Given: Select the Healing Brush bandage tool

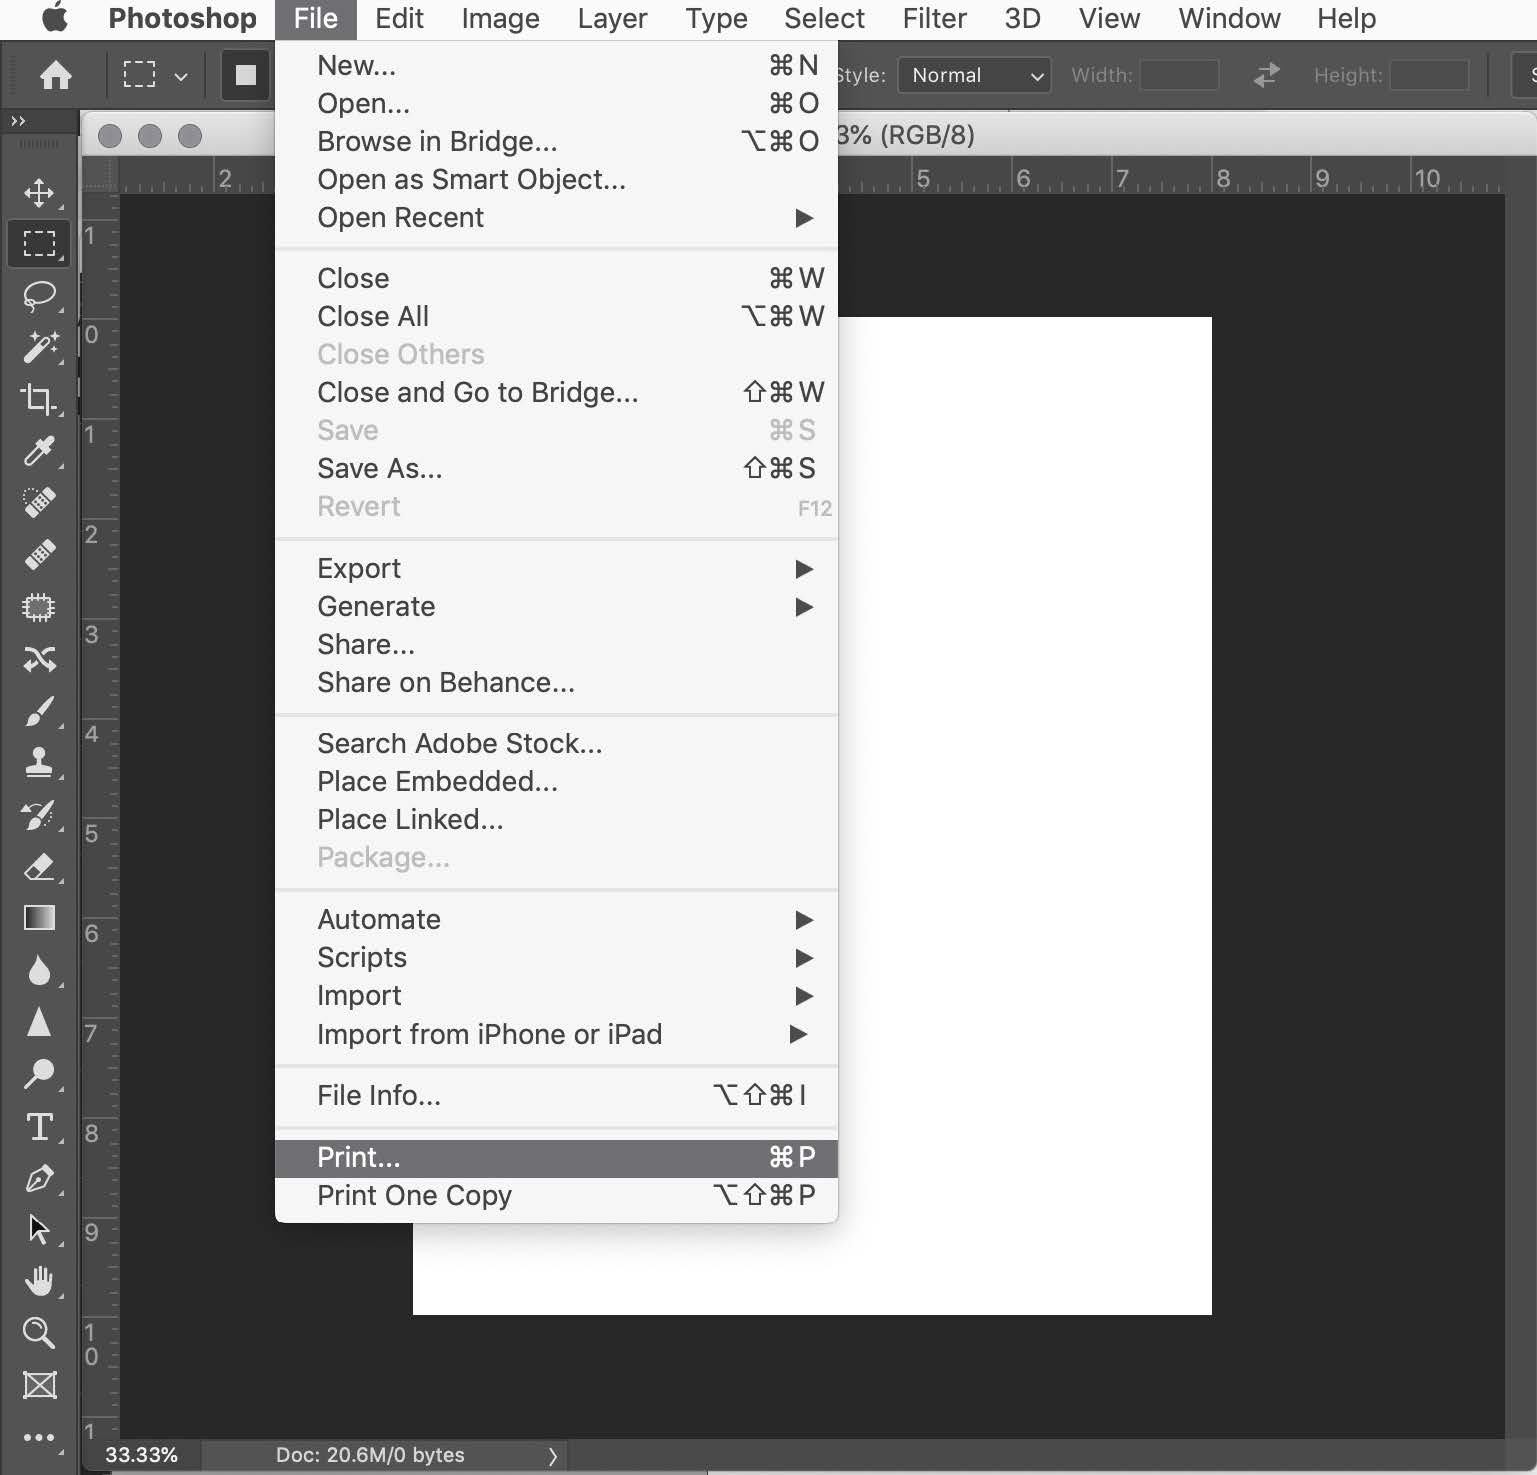Looking at the screenshot, I should (39, 554).
